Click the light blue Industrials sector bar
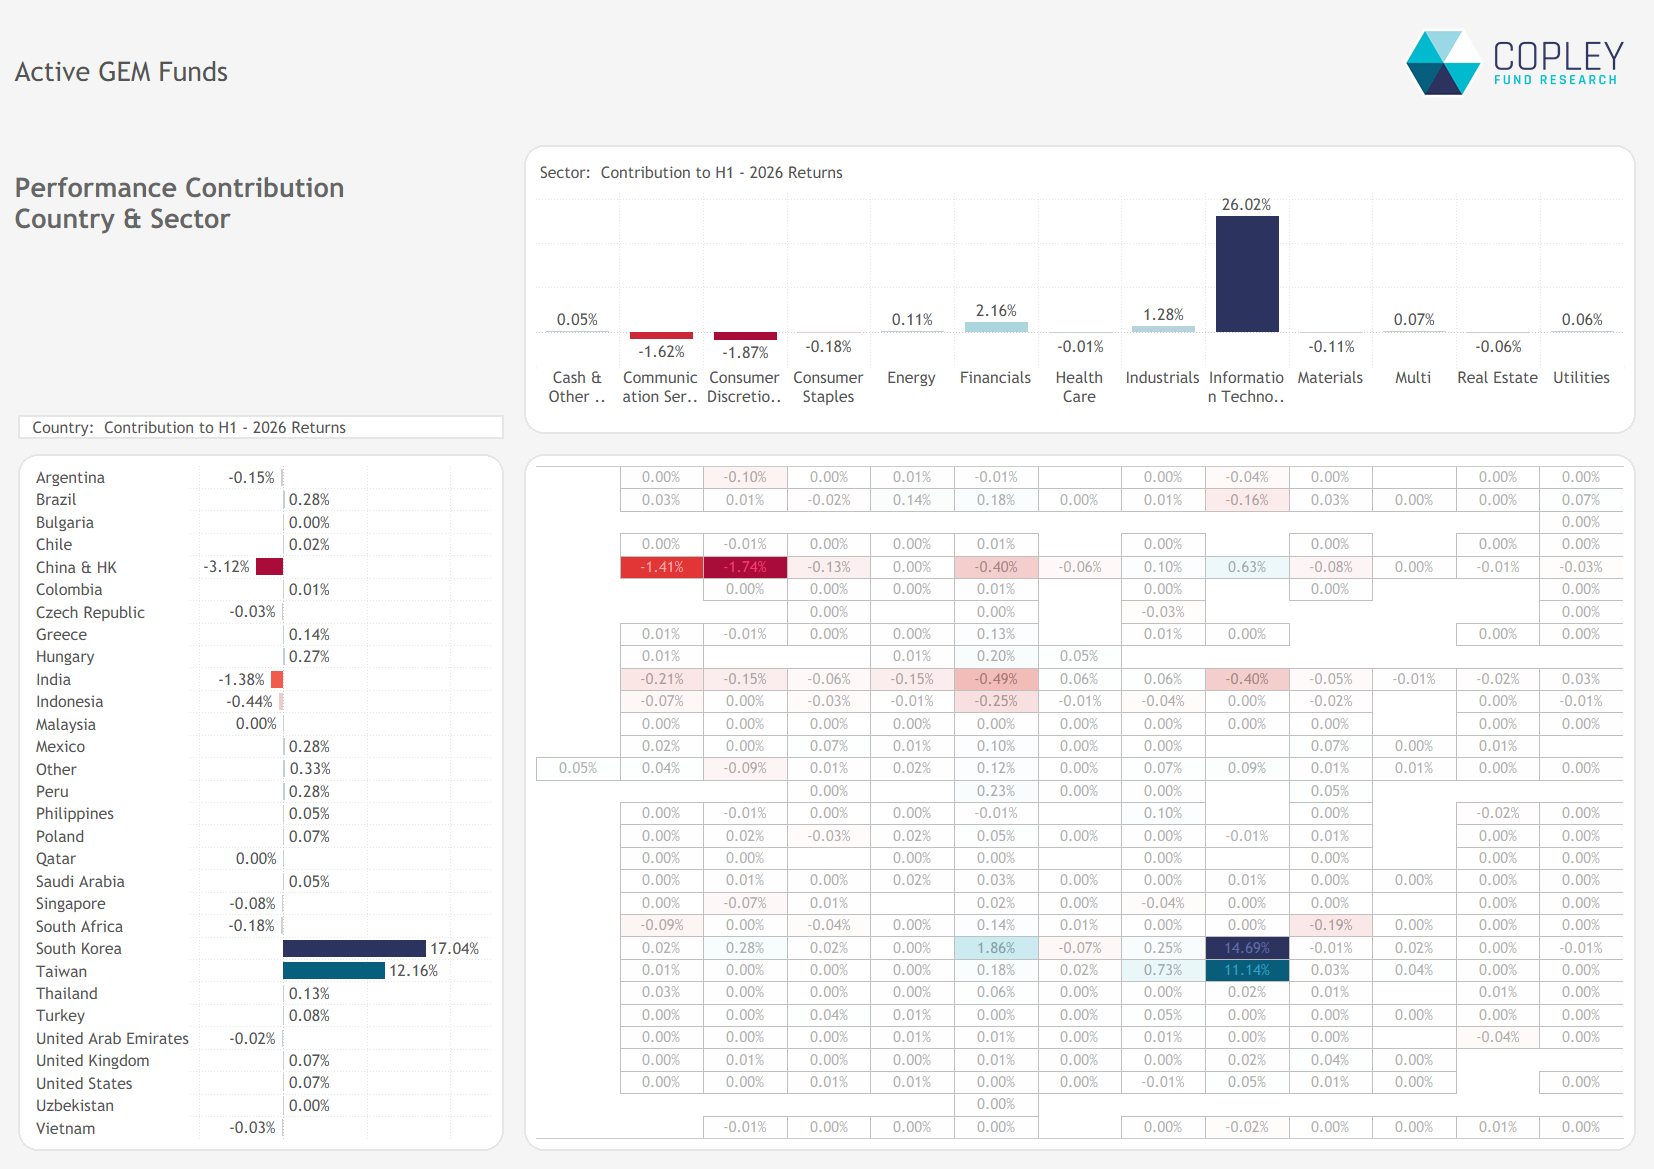The image size is (1654, 1169). tap(1163, 329)
